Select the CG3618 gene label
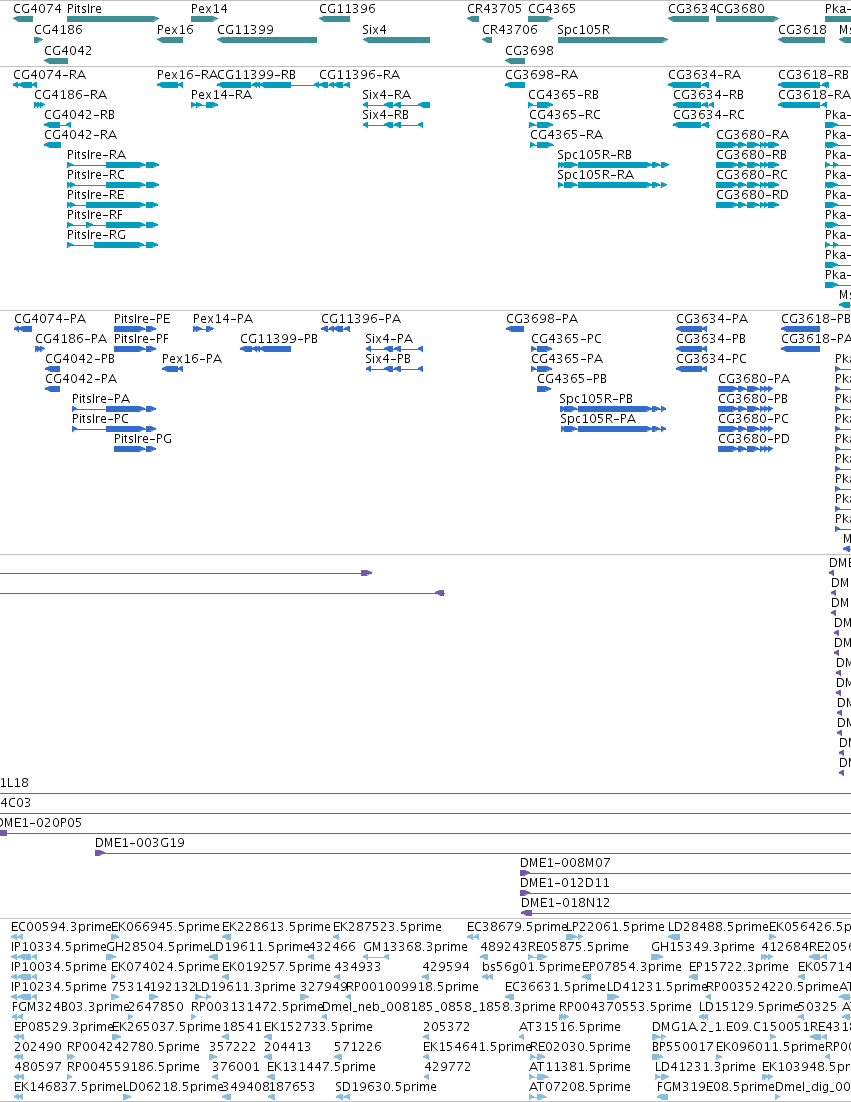The width and height of the screenshot is (851, 1102). [803, 30]
